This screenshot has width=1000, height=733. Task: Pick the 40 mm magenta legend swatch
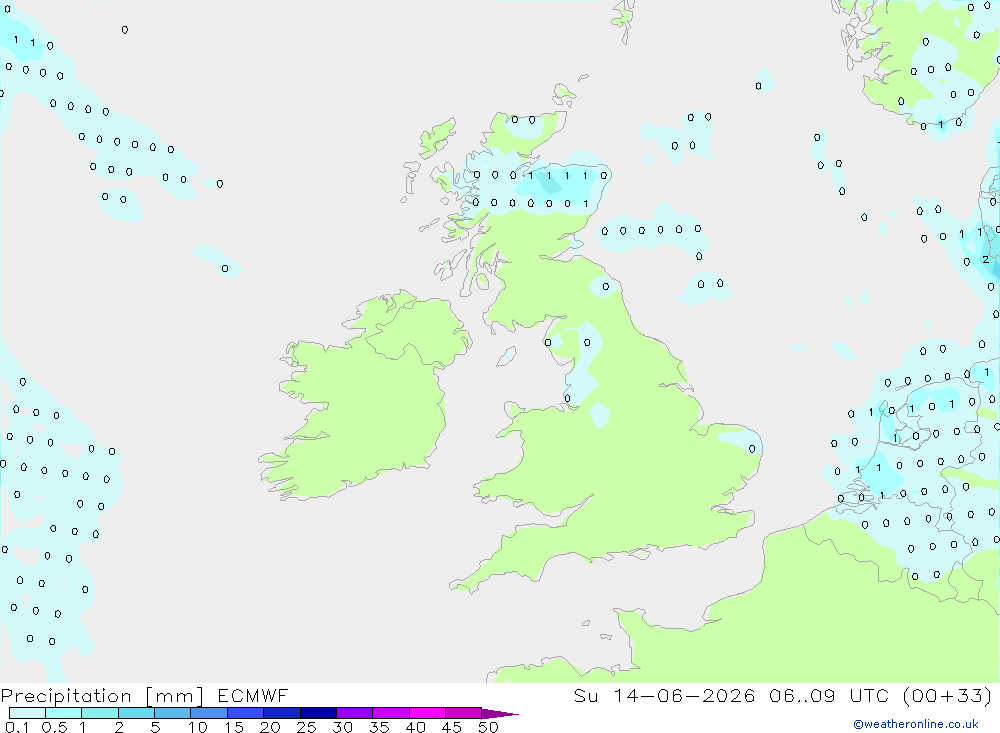tap(427, 713)
